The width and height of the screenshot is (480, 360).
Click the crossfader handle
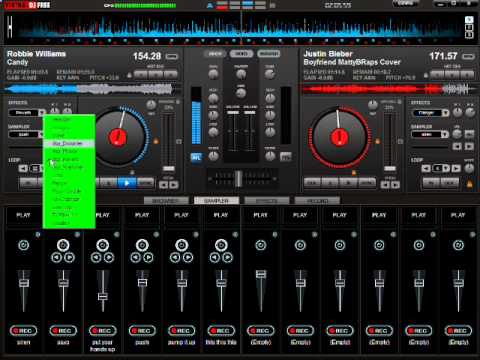click(x=239, y=178)
